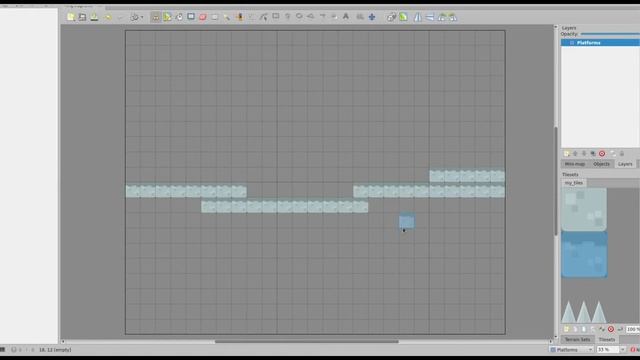Select the Edit Polygons tool
The width and height of the screenshot is (640, 360).
point(264,17)
